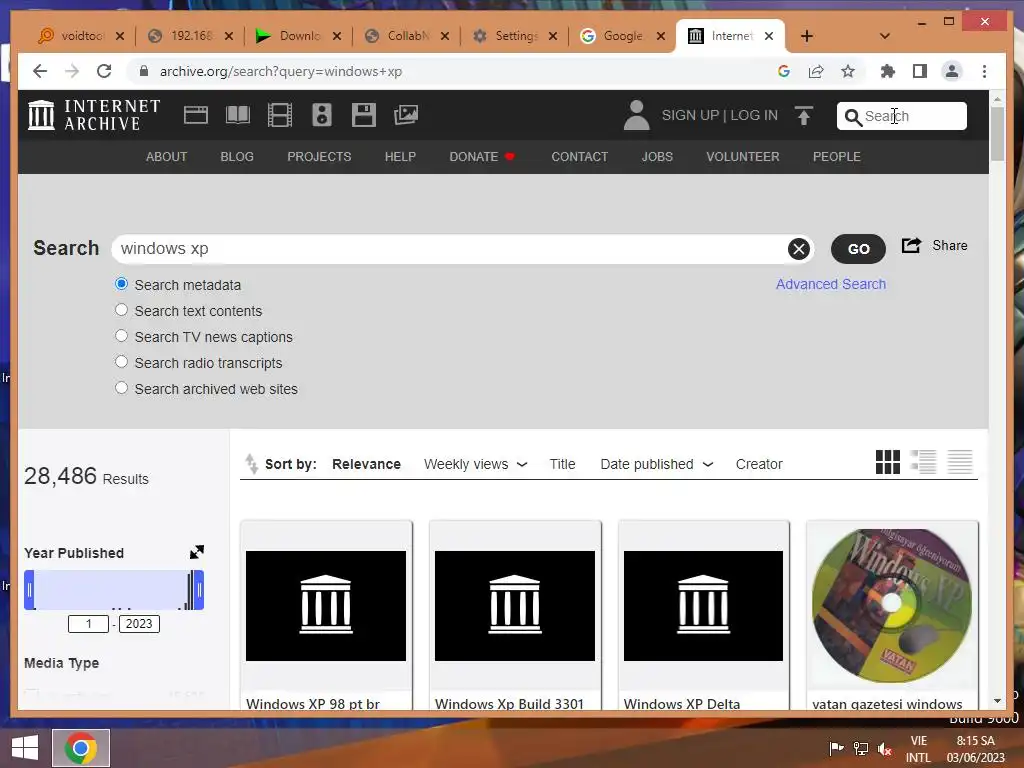Open Chrome side panel icon
This screenshot has height=768, width=1024.
(920, 71)
